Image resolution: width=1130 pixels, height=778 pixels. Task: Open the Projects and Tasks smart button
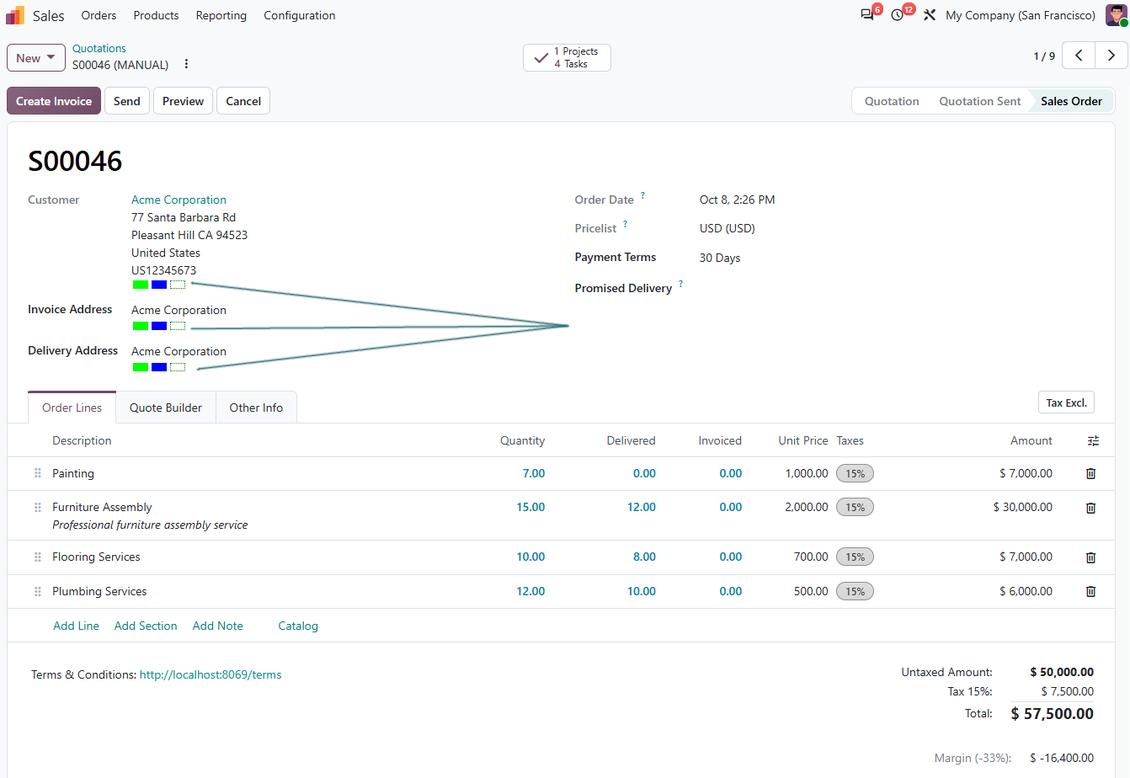[x=567, y=58]
